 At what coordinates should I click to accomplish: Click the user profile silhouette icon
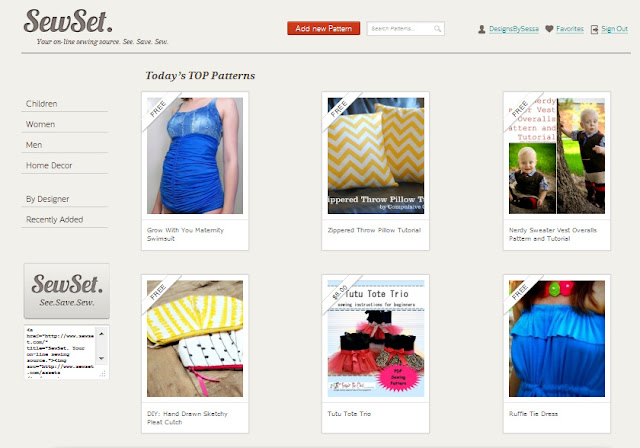pos(482,29)
